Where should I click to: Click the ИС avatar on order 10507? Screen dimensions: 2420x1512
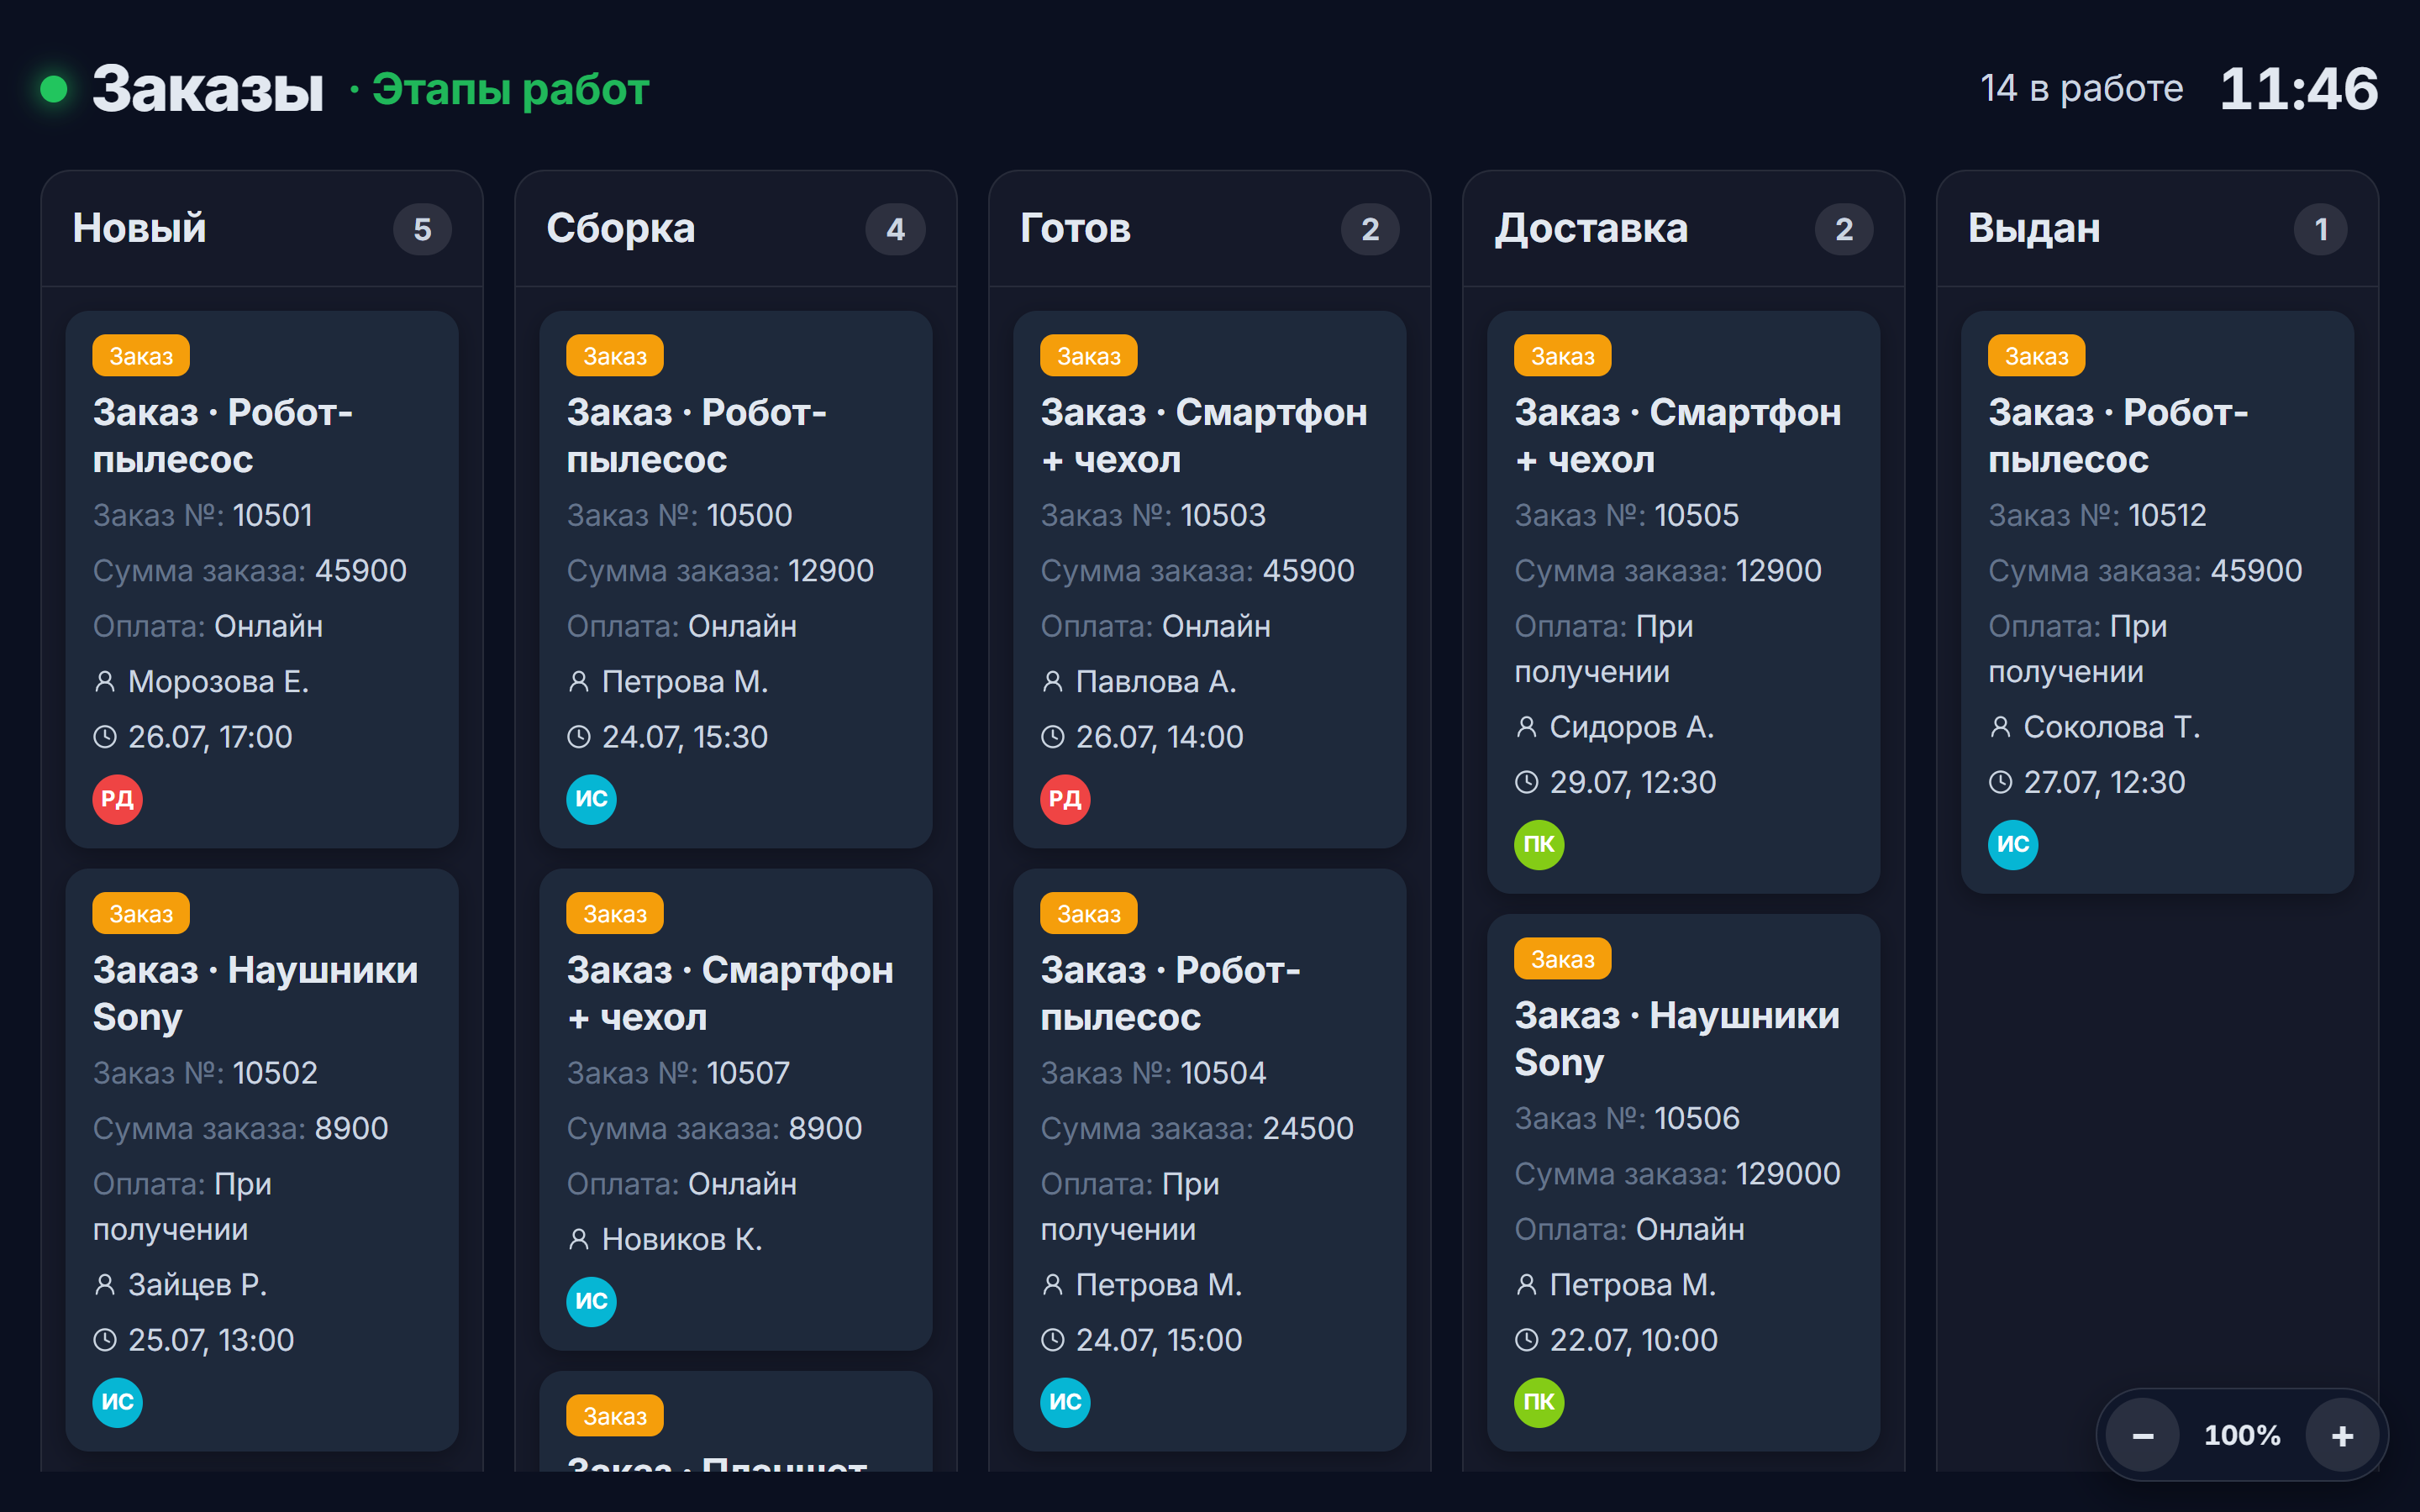[591, 1301]
